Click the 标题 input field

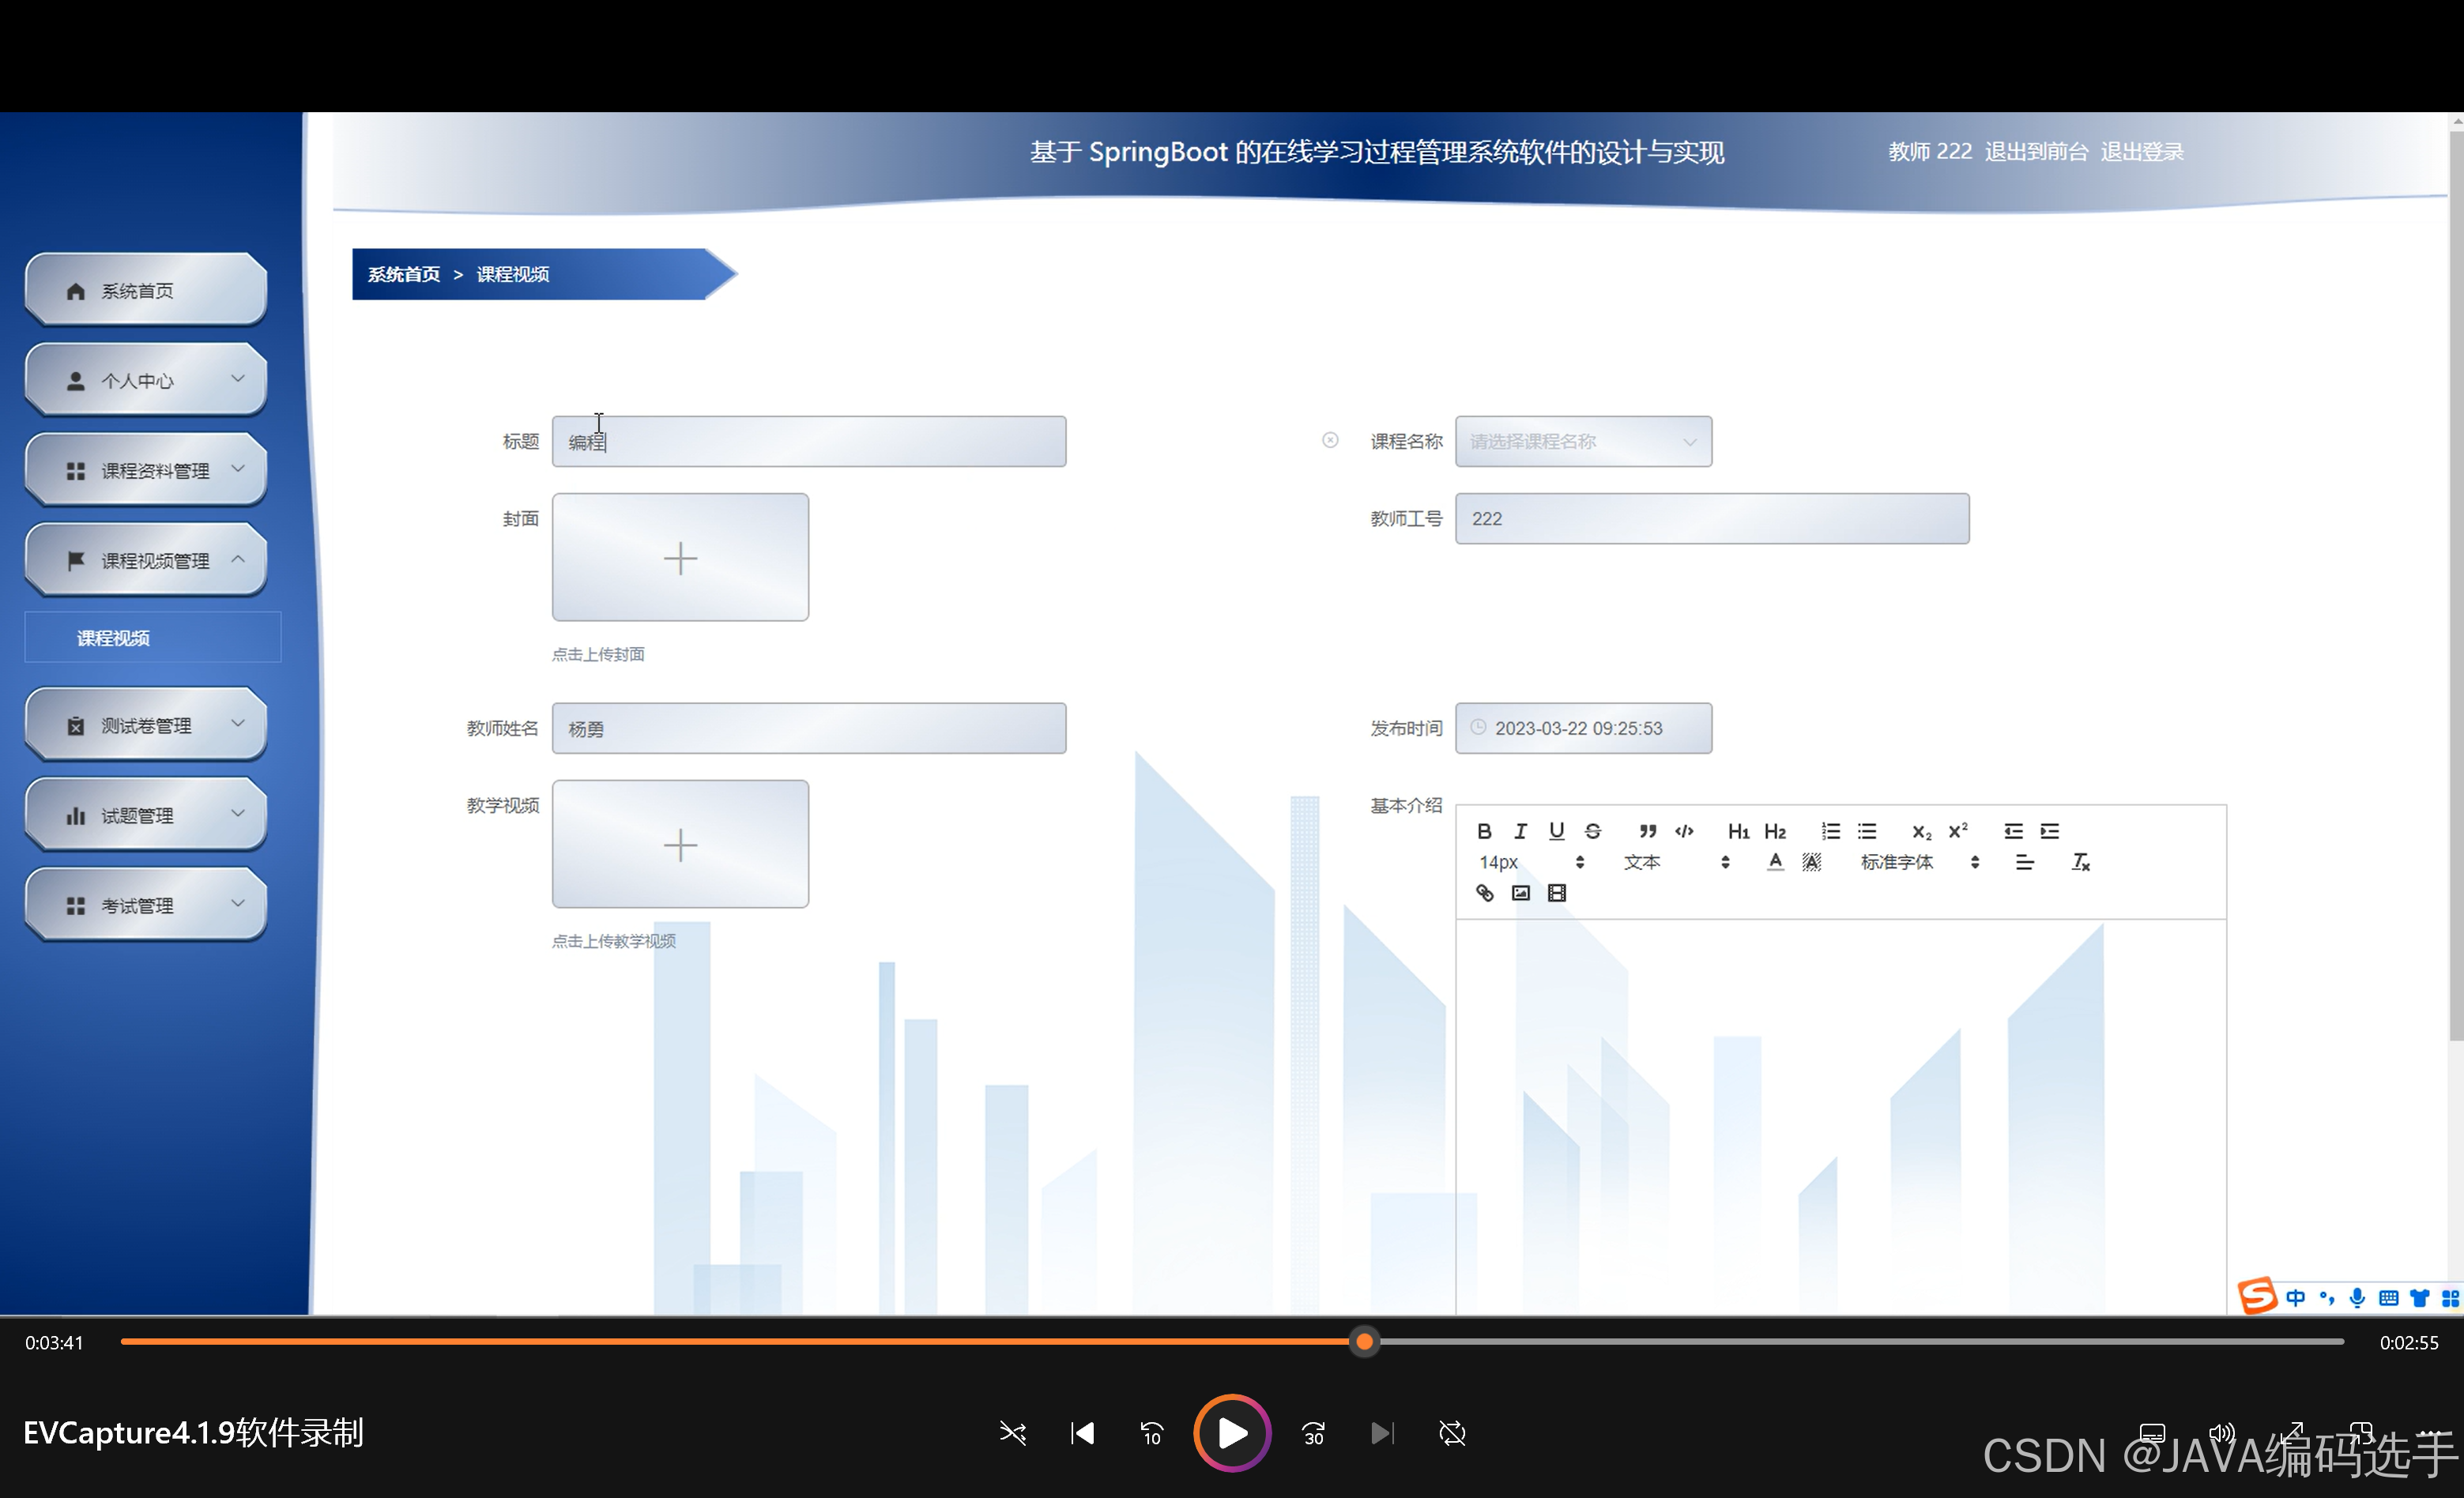pos(809,441)
